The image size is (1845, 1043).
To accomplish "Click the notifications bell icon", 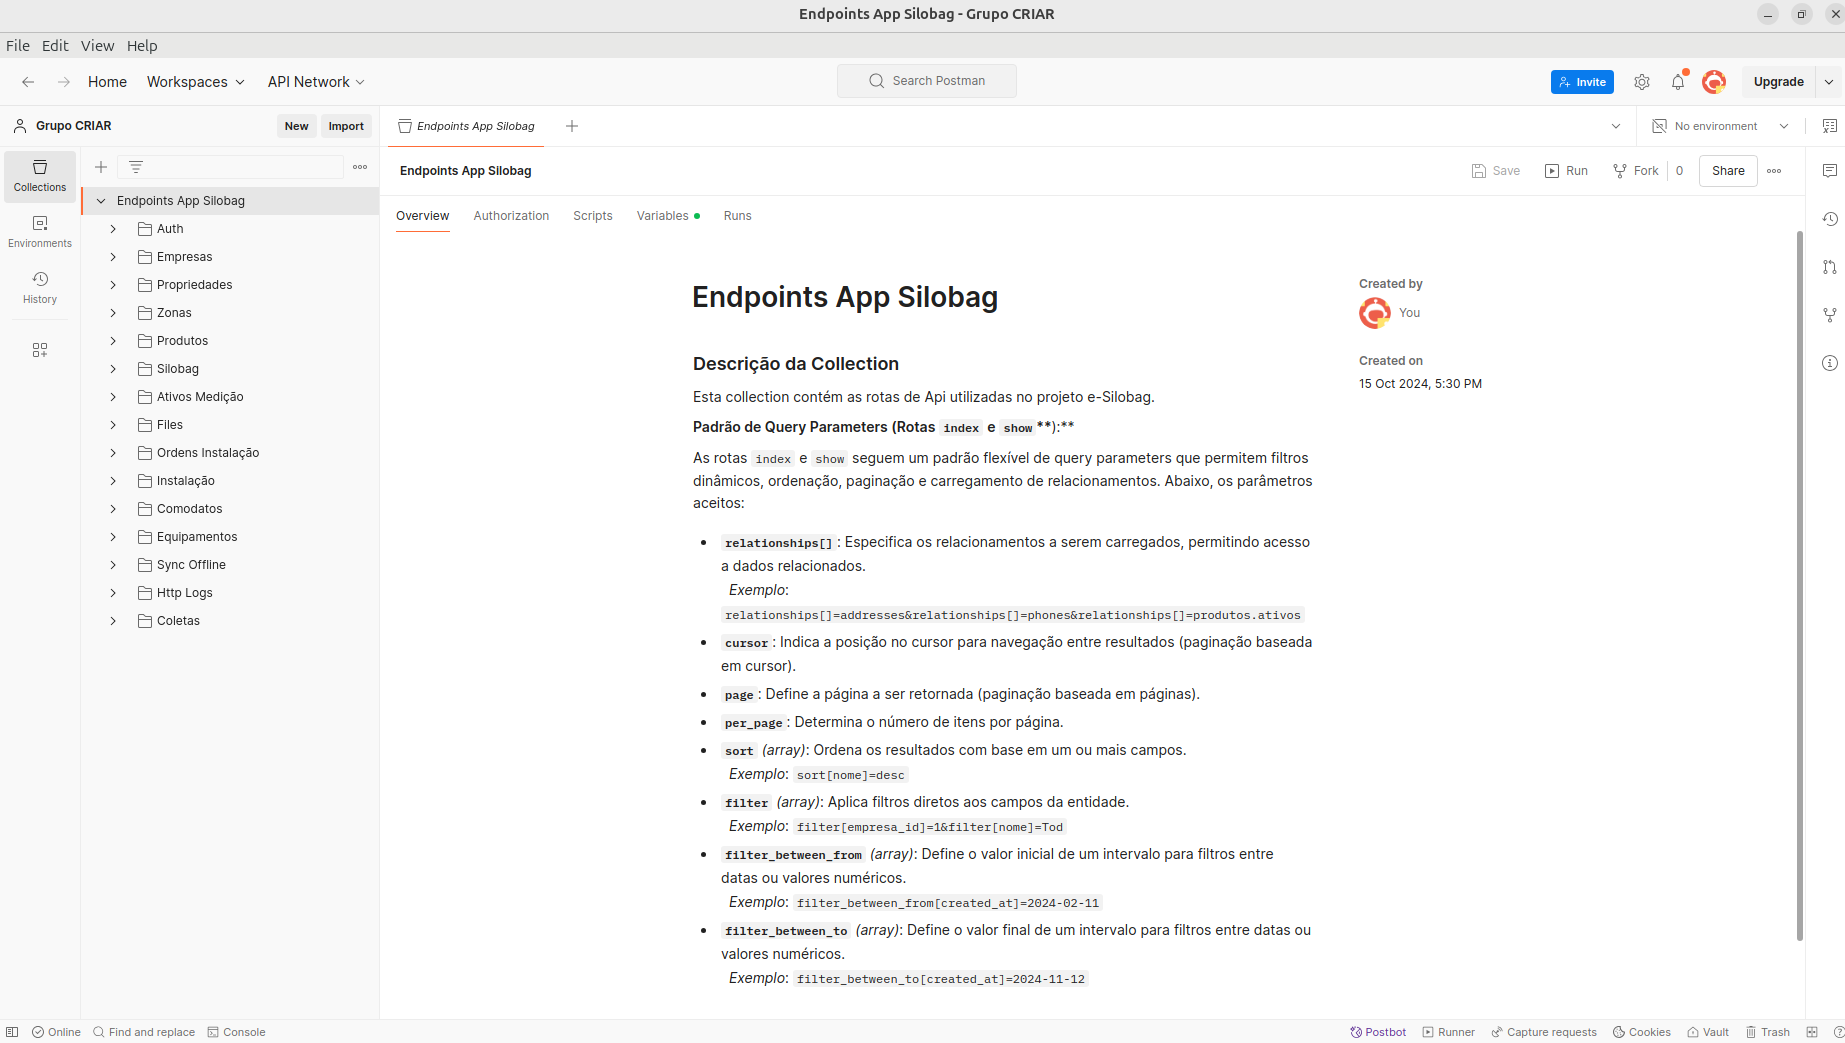I will click(x=1678, y=82).
